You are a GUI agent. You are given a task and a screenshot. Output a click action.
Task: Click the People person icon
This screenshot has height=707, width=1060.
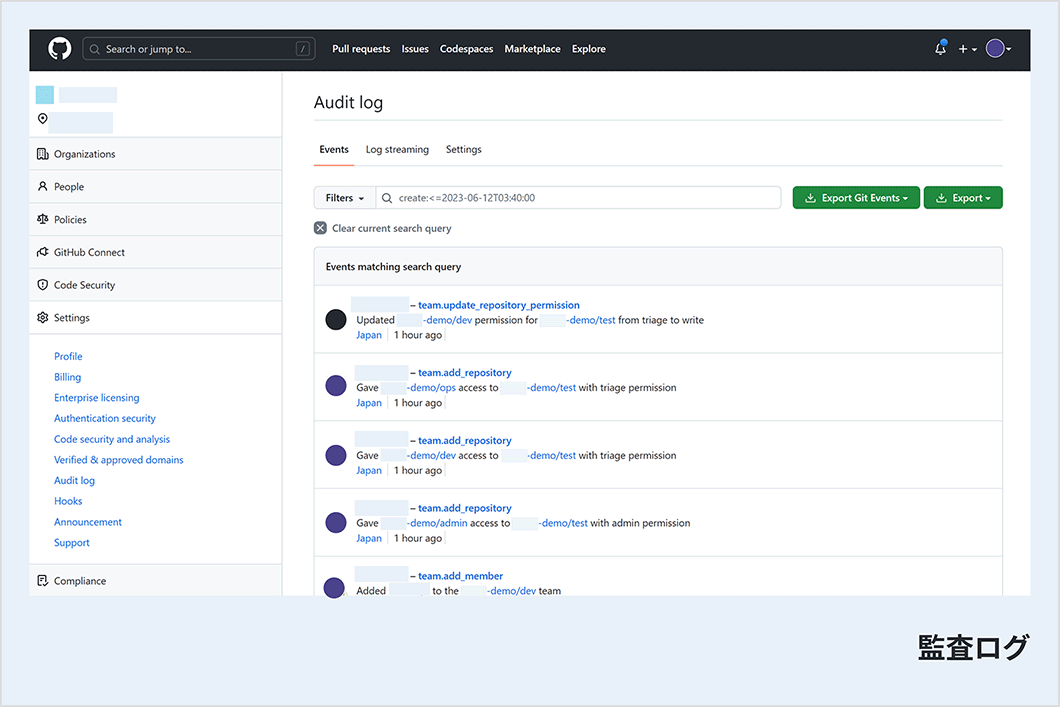[42, 187]
